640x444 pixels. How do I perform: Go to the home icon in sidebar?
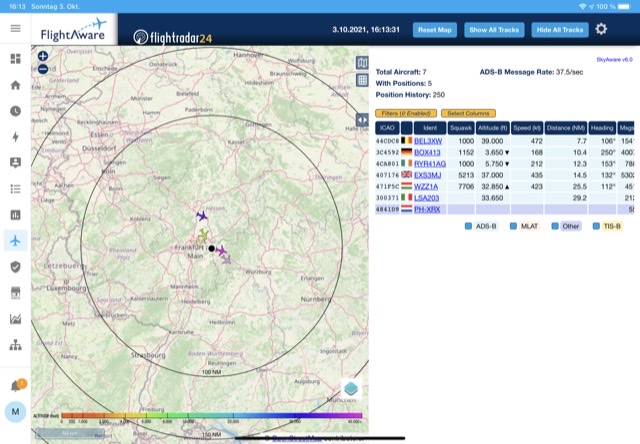point(16,85)
